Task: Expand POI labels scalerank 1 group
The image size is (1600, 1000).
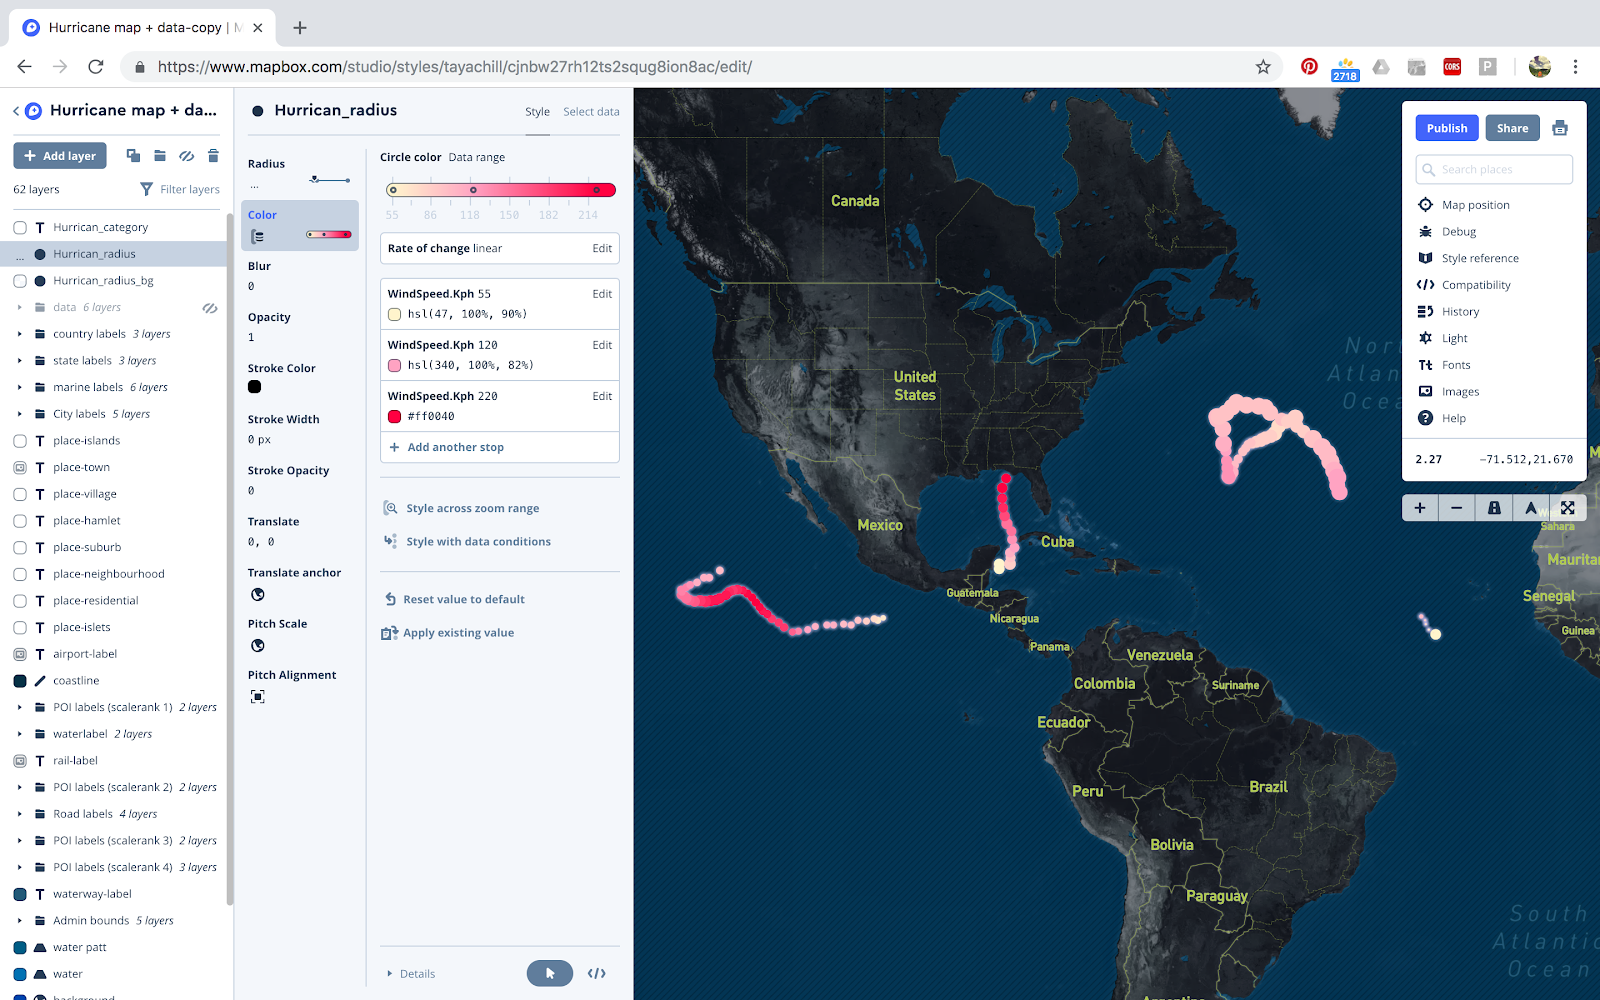Action: (19, 708)
